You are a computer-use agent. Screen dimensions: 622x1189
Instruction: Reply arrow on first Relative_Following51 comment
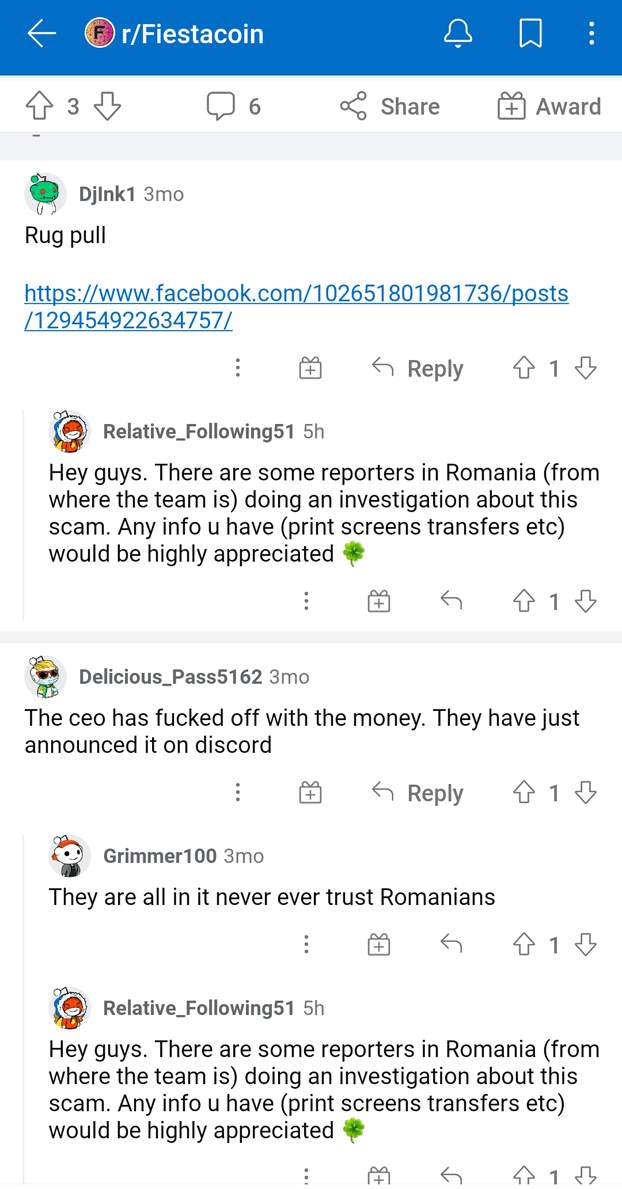click(451, 601)
